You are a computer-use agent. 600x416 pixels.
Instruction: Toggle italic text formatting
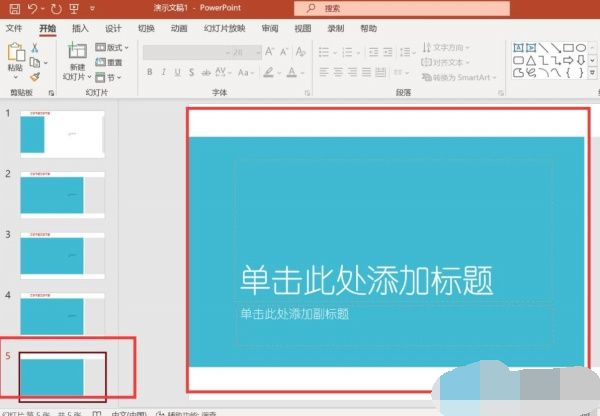pyautogui.click(x=164, y=72)
